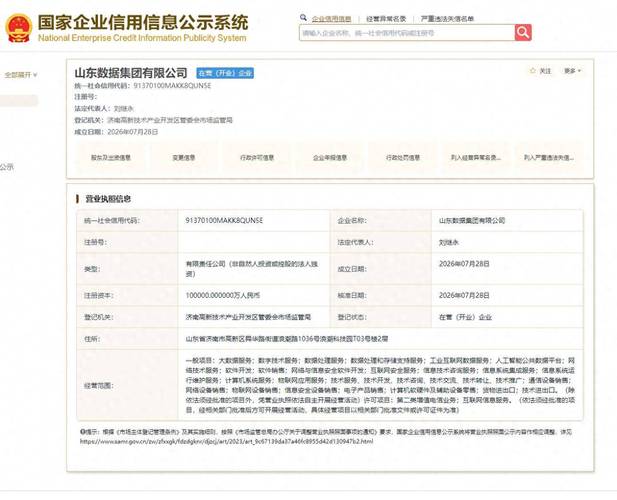Expand the 全部展开 sidebar dropdown

(x=20, y=75)
